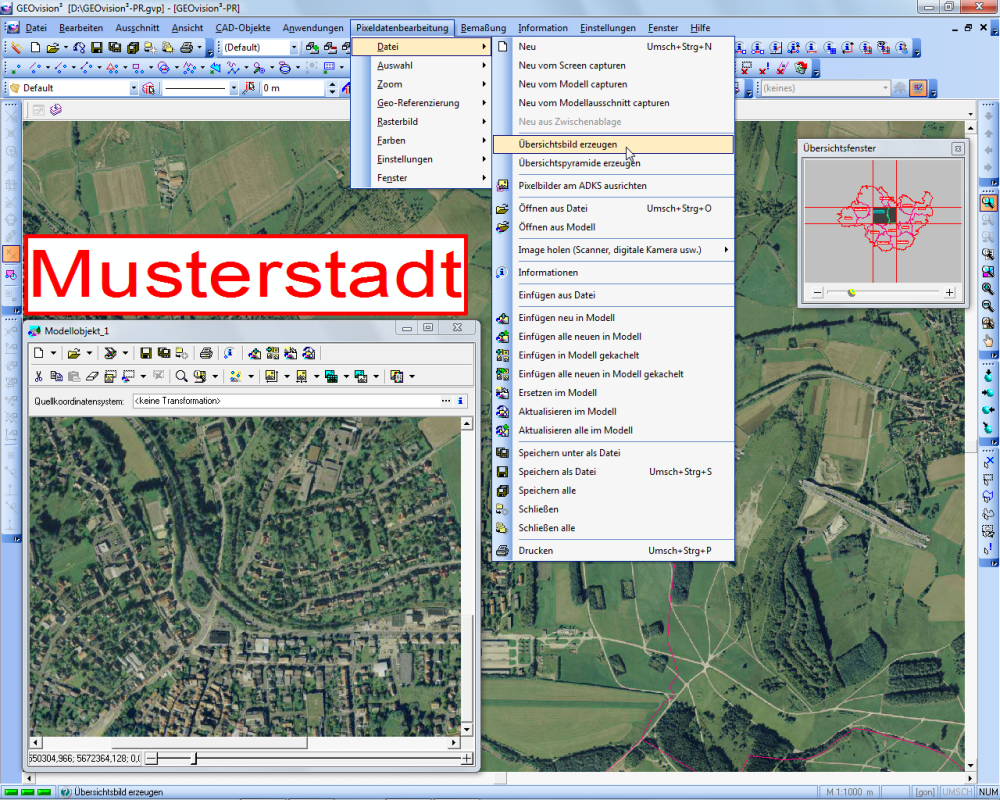Choose Übersichtsbild erzeugen menu entry

pyautogui.click(x=614, y=144)
